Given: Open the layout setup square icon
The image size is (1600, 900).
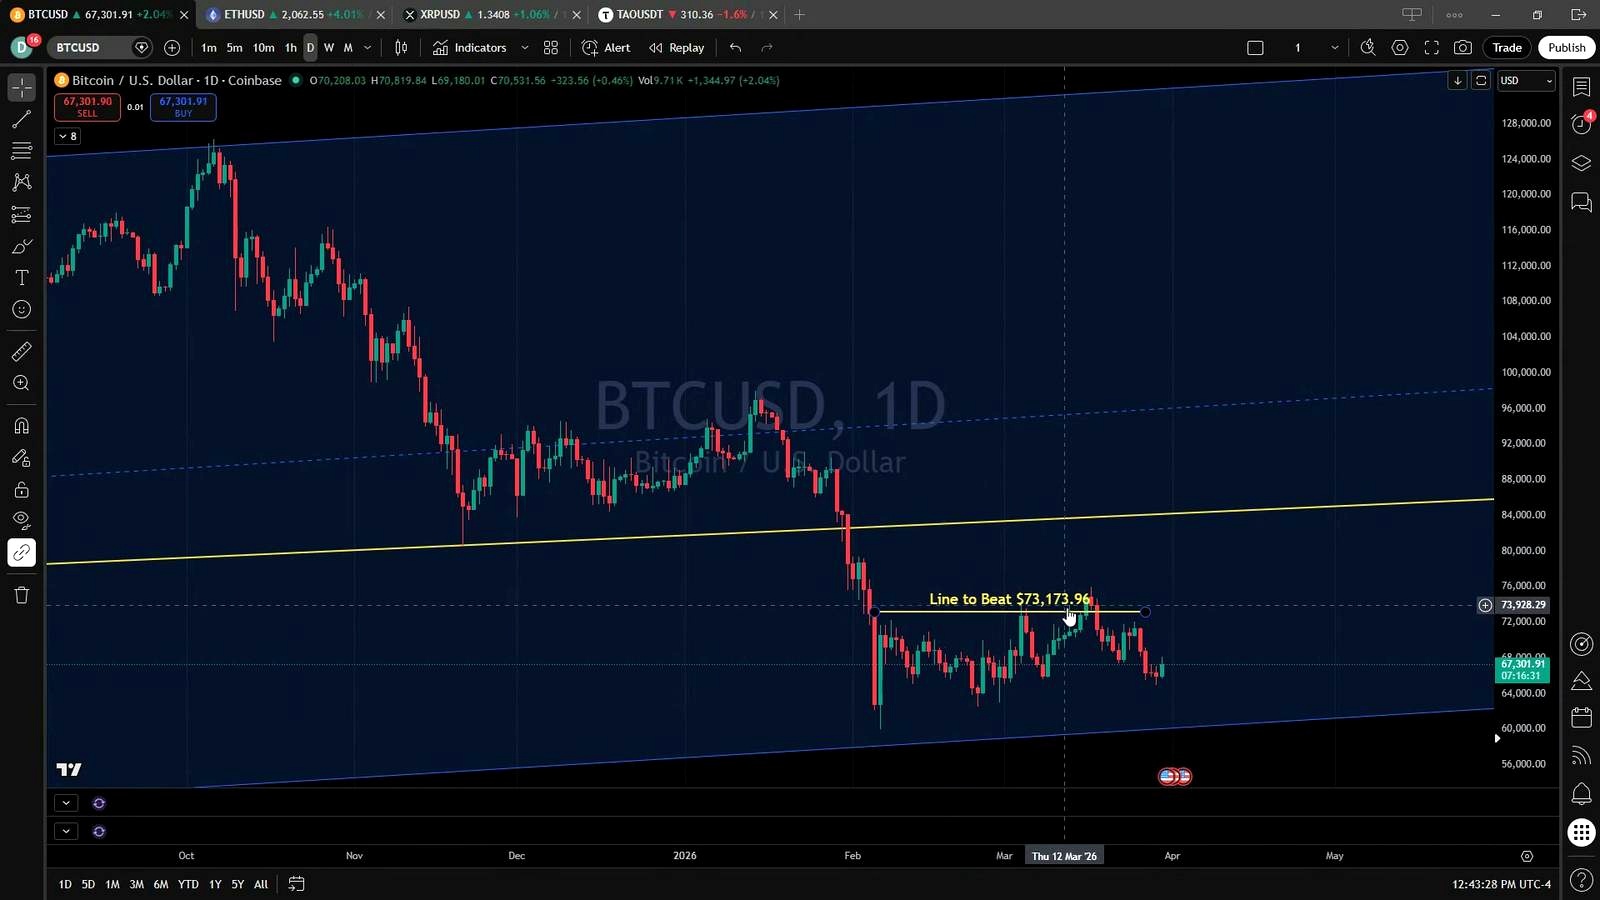Looking at the screenshot, I should [x=1255, y=47].
